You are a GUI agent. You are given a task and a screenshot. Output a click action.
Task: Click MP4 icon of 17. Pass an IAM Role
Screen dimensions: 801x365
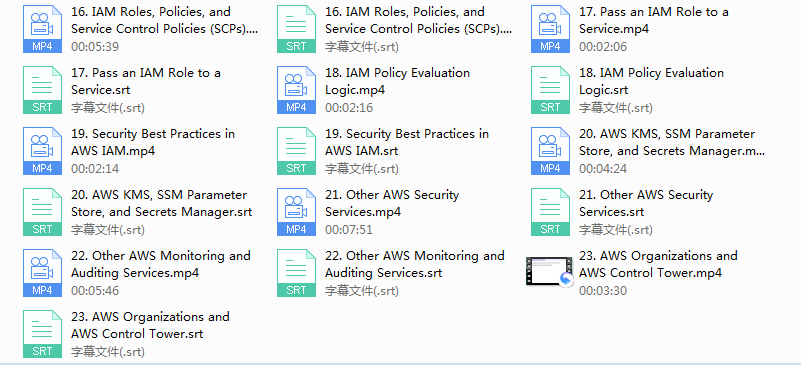coord(550,29)
